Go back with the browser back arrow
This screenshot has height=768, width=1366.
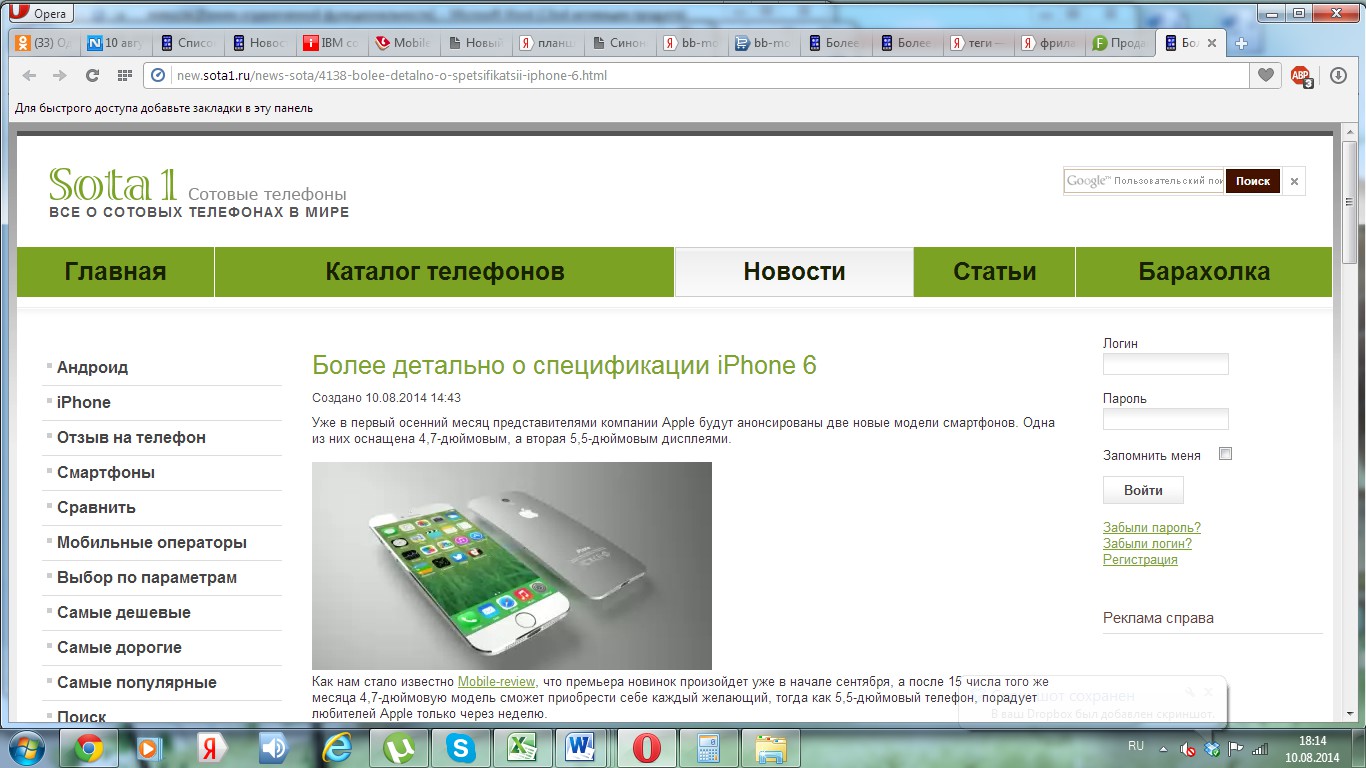pyautogui.click(x=29, y=75)
